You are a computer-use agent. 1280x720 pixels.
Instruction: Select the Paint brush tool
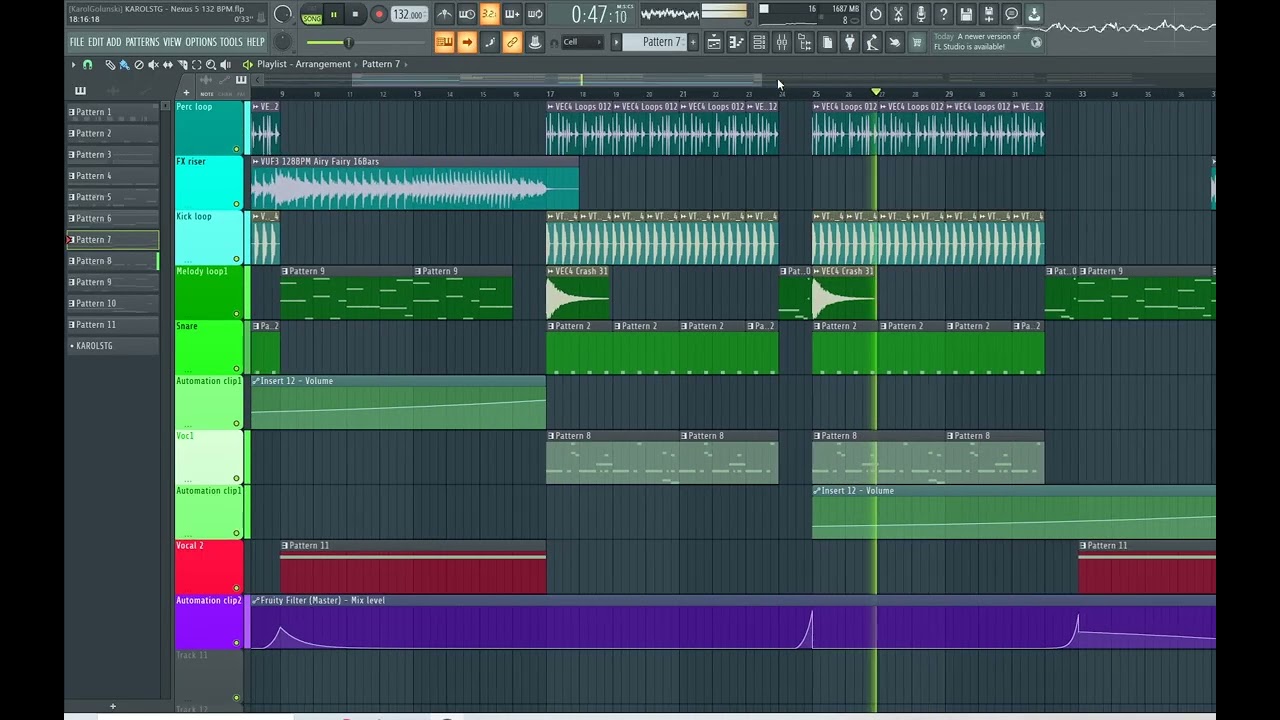coord(124,65)
